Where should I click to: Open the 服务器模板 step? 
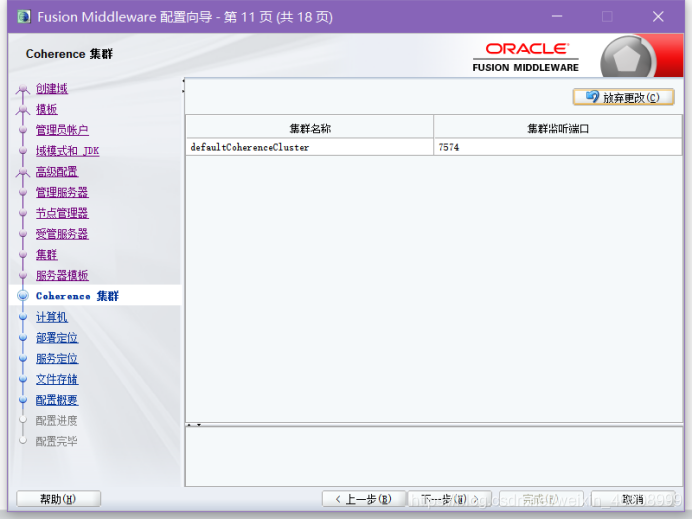pos(62,275)
